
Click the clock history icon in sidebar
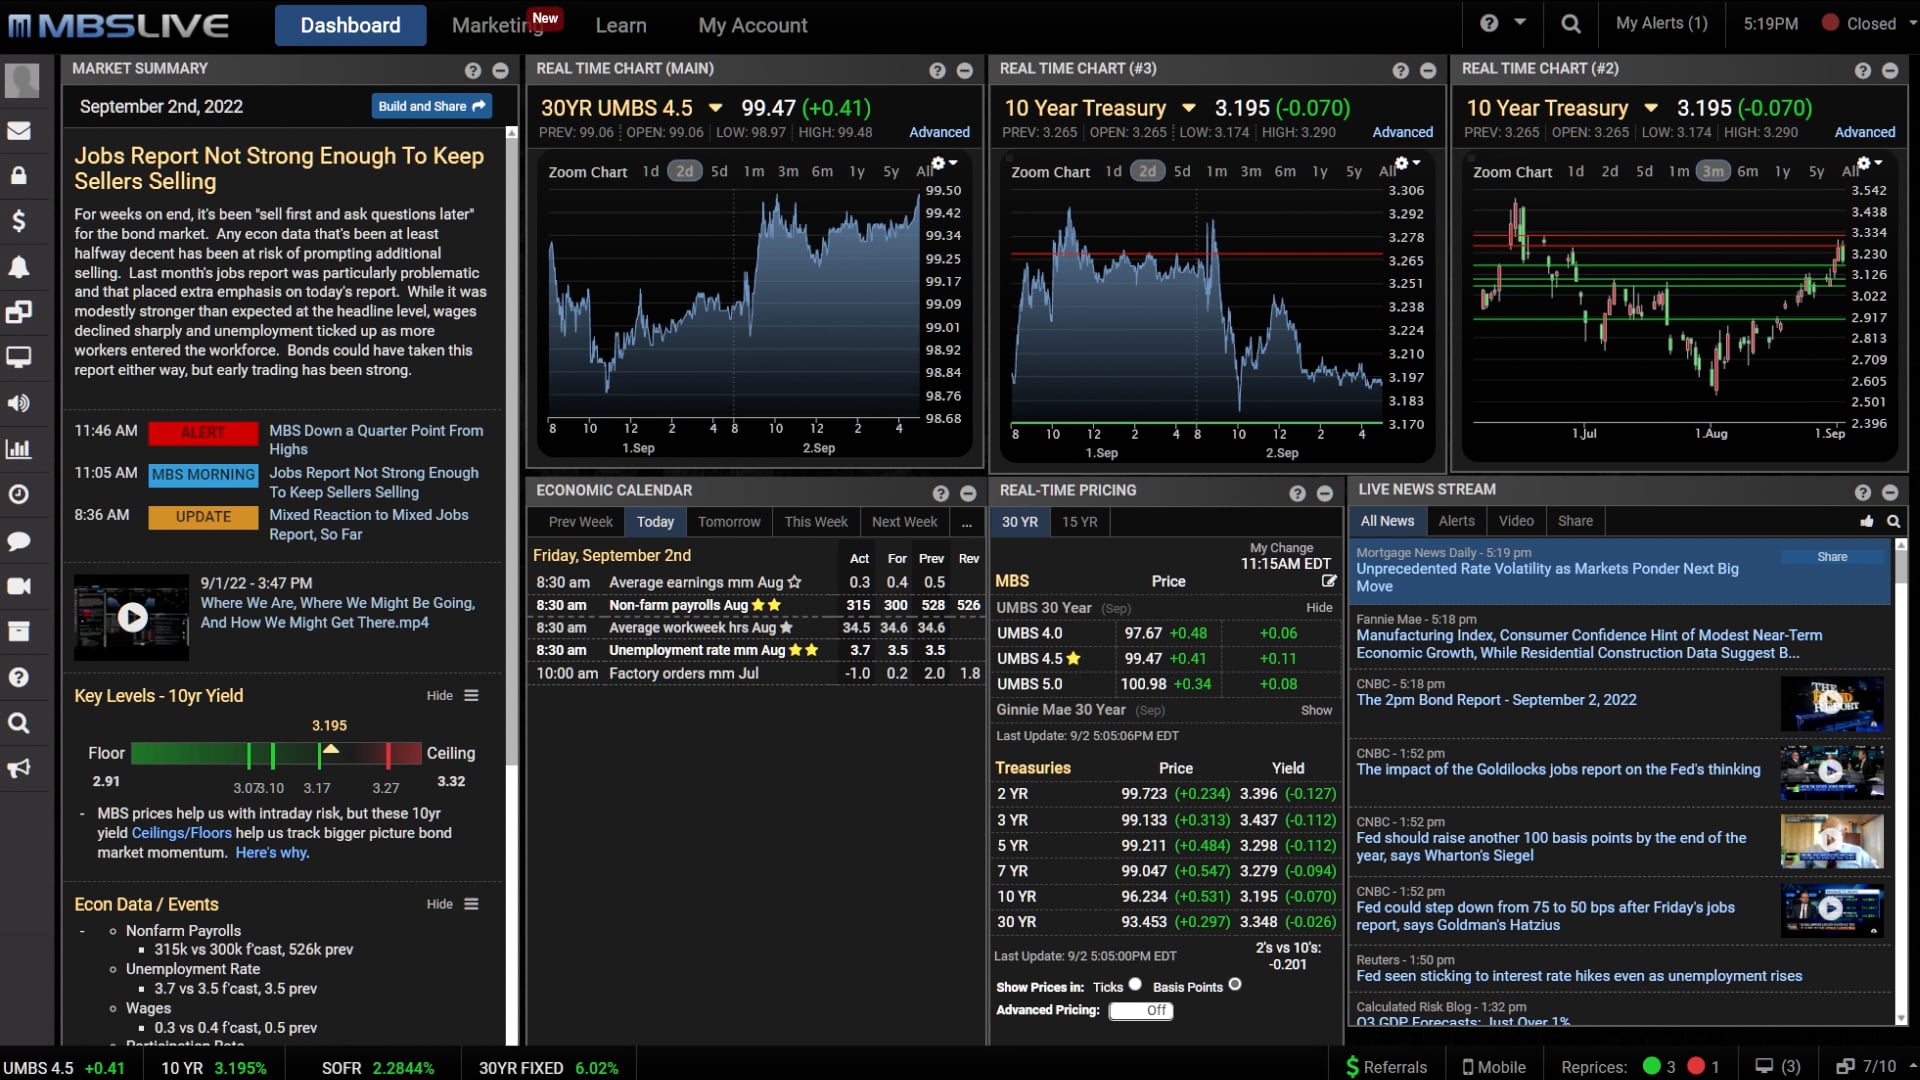click(x=19, y=494)
